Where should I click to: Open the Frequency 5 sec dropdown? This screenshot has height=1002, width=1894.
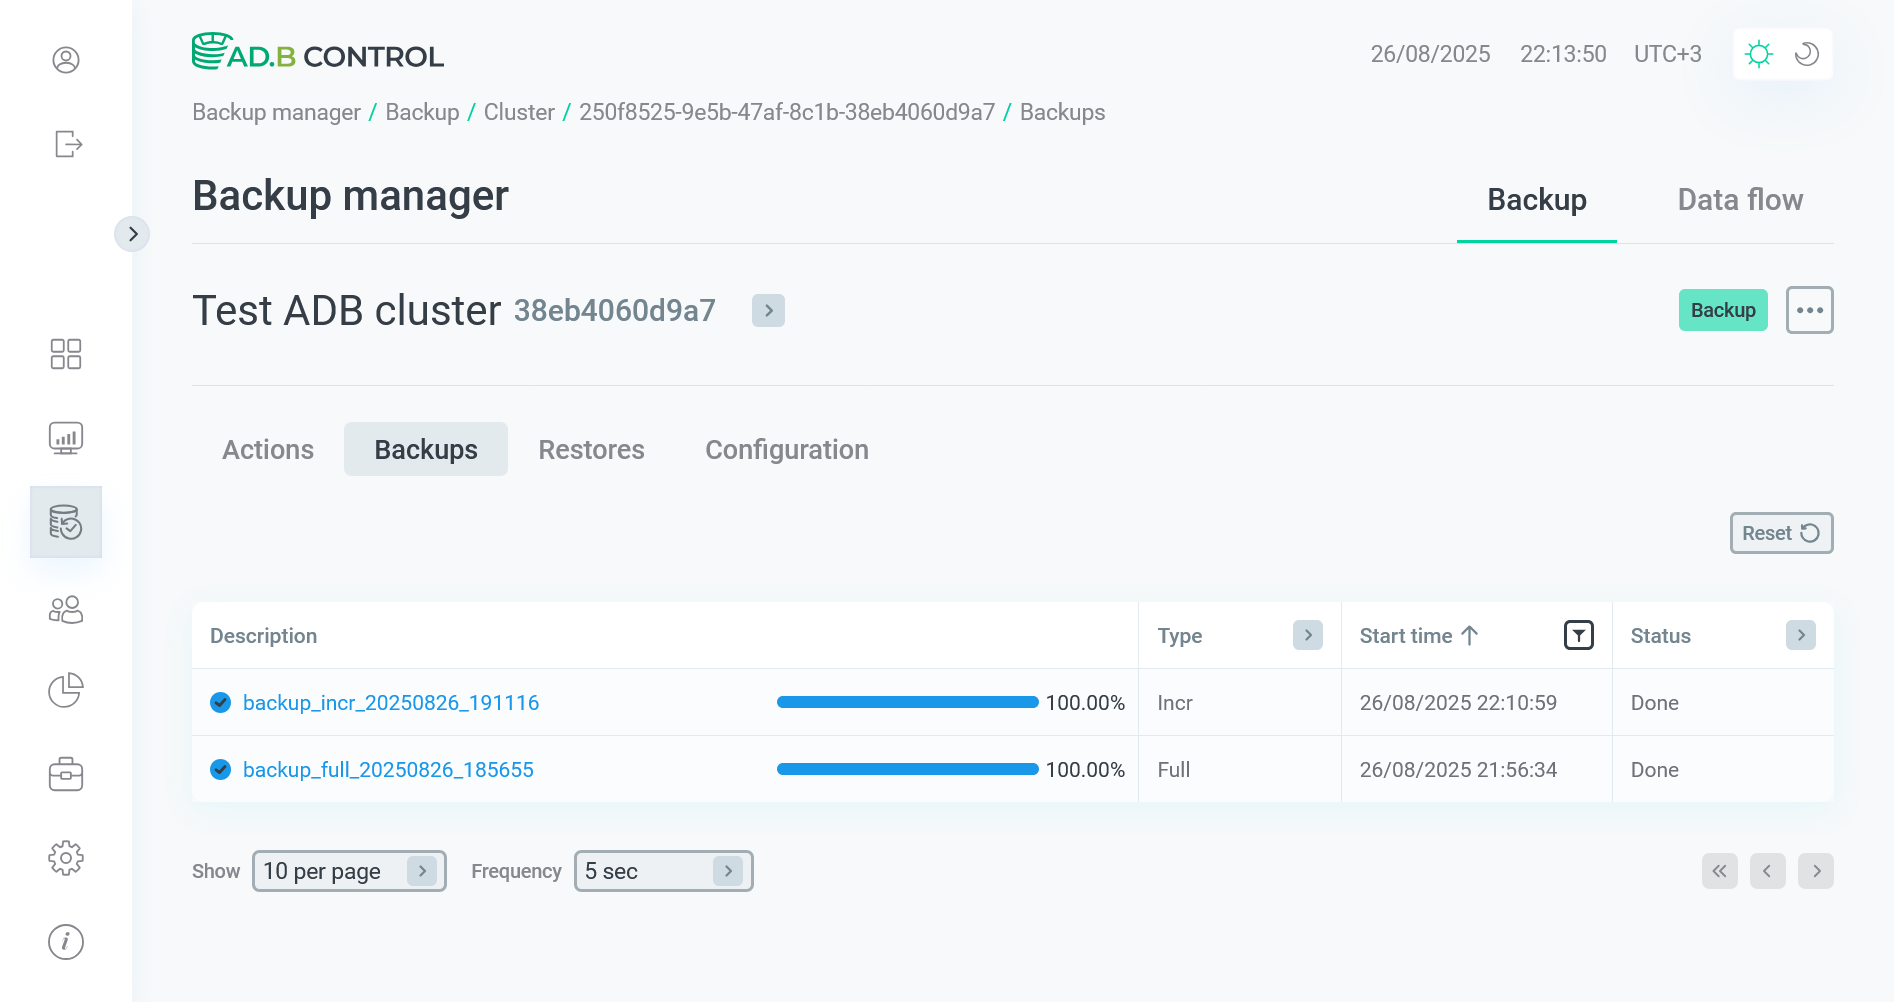tap(662, 871)
